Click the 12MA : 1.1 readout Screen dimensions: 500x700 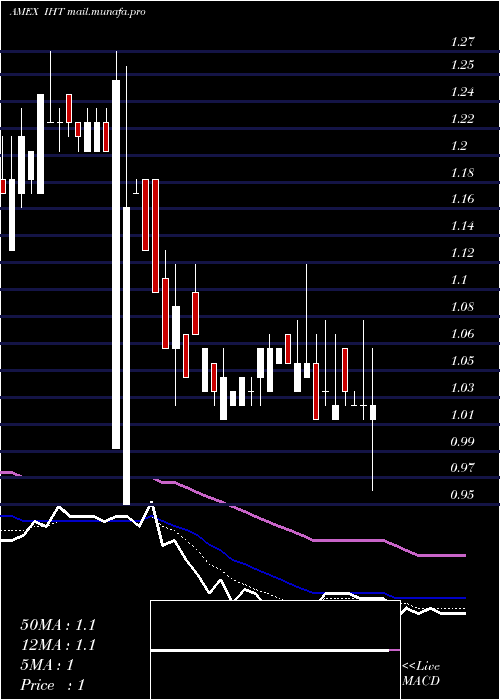[58, 645]
